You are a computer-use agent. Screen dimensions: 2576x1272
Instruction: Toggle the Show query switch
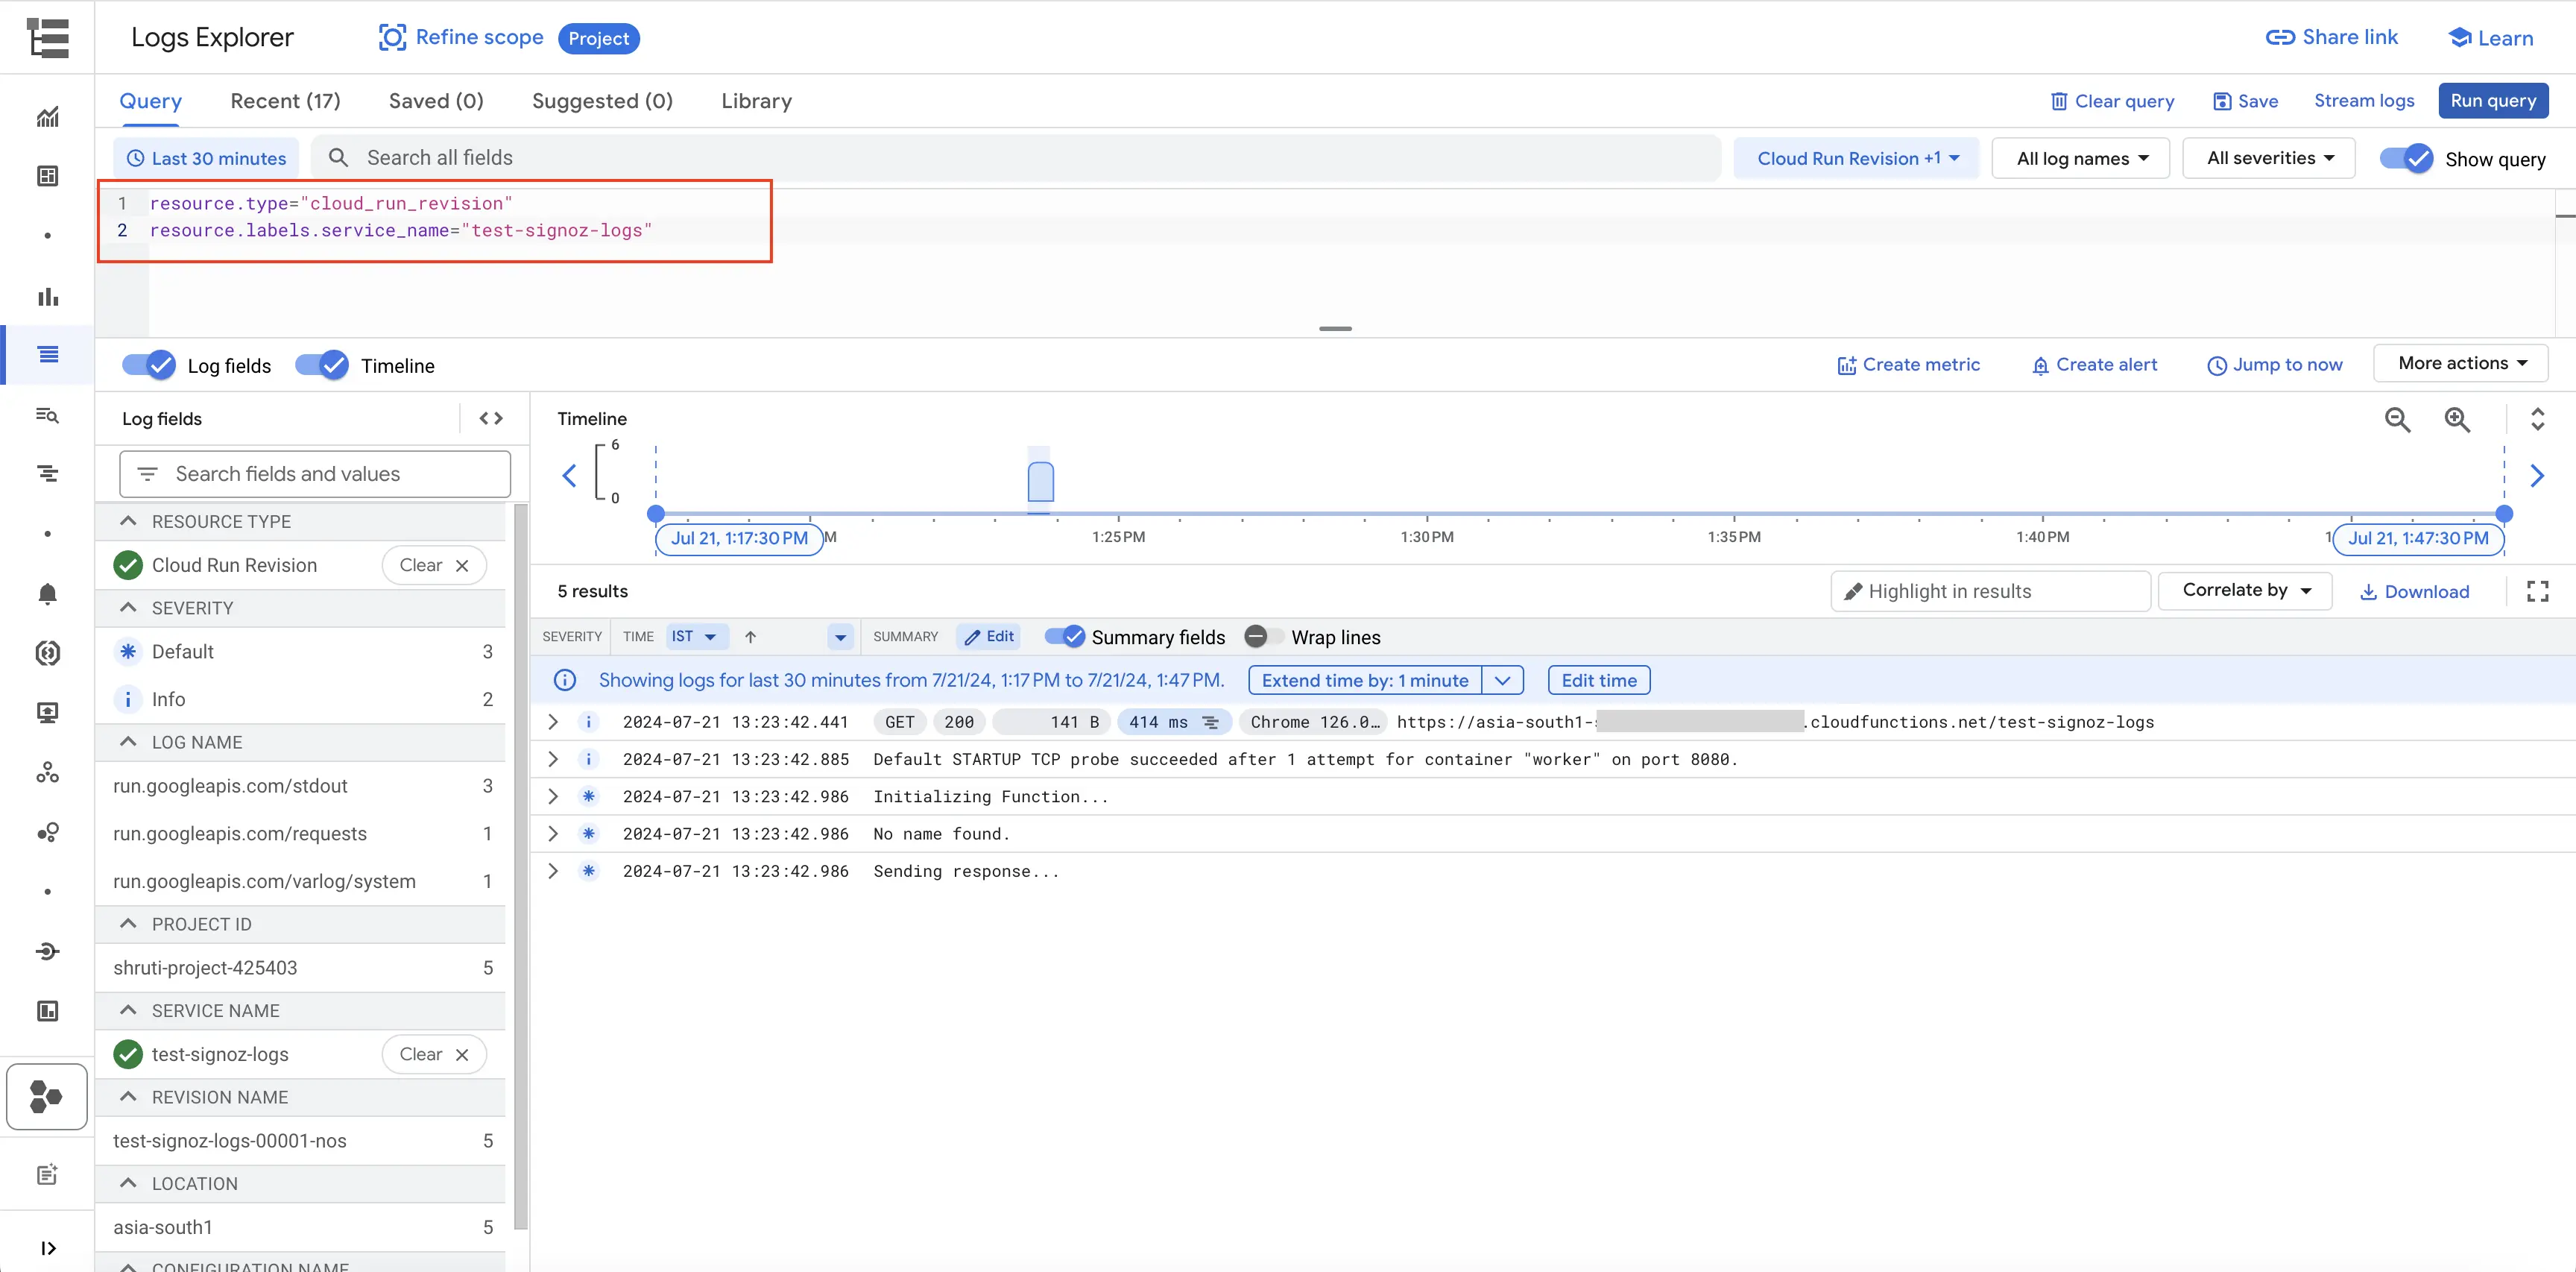(x=2406, y=158)
